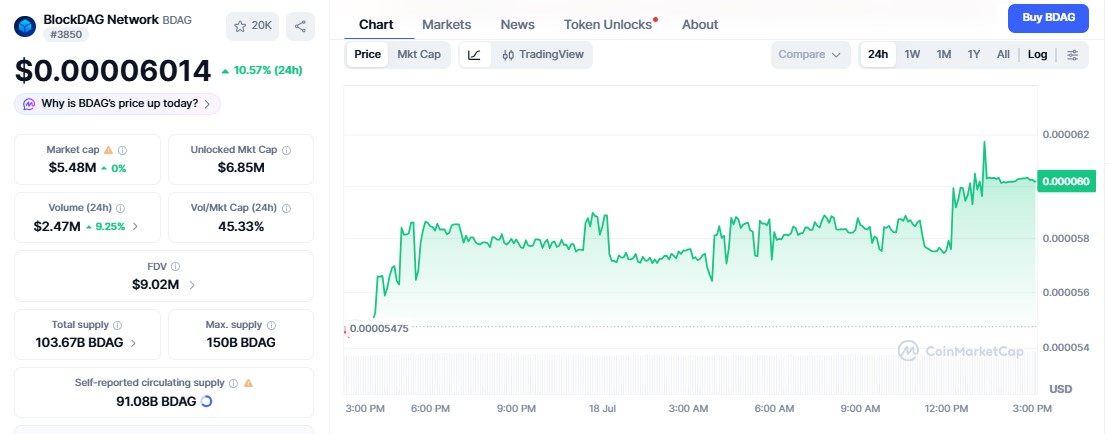Open the Compare dropdown
1109x434 pixels.
click(811, 54)
